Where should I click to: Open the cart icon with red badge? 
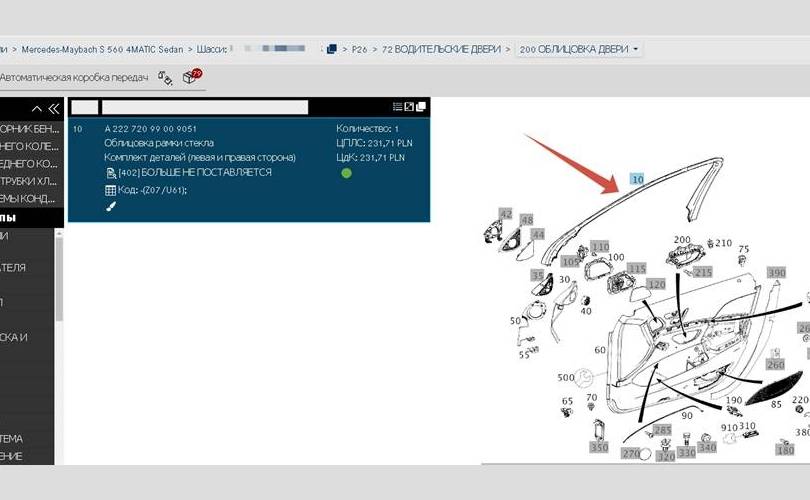pyautogui.click(x=192, y=77)
